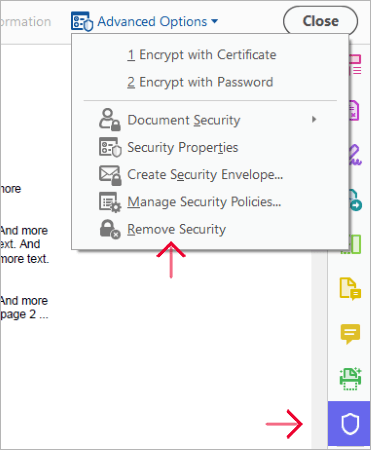Open the Fill & Sign pen tool in sidebar

tap(355, 155)
